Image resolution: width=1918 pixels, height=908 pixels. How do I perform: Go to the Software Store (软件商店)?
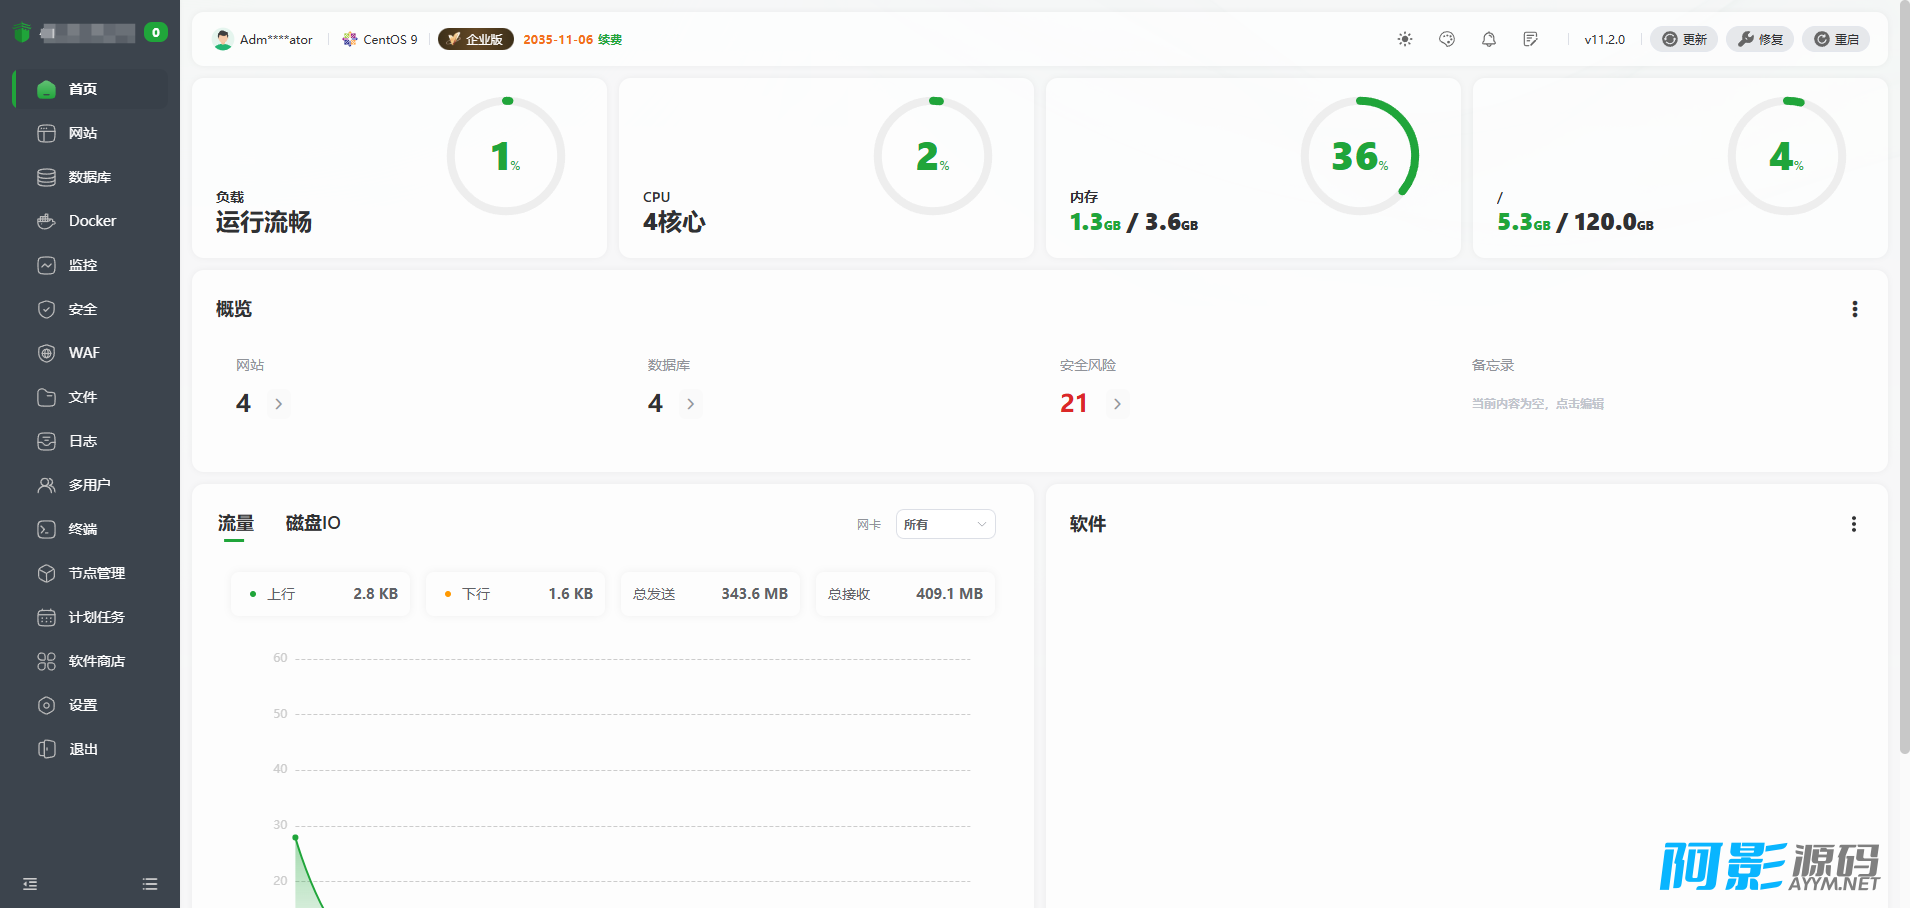96,661
